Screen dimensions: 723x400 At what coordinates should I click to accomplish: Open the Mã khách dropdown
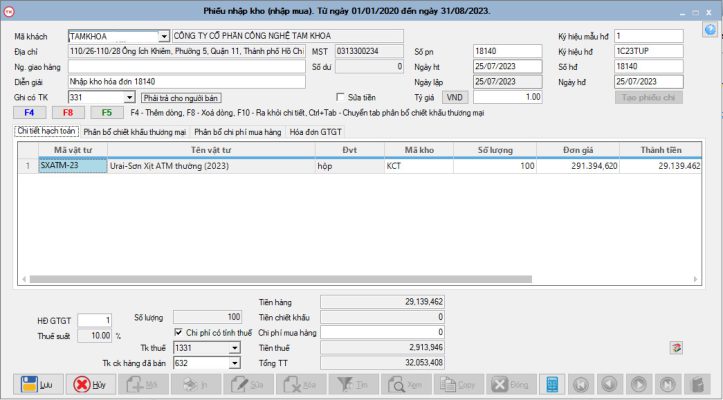coord(164,36)
